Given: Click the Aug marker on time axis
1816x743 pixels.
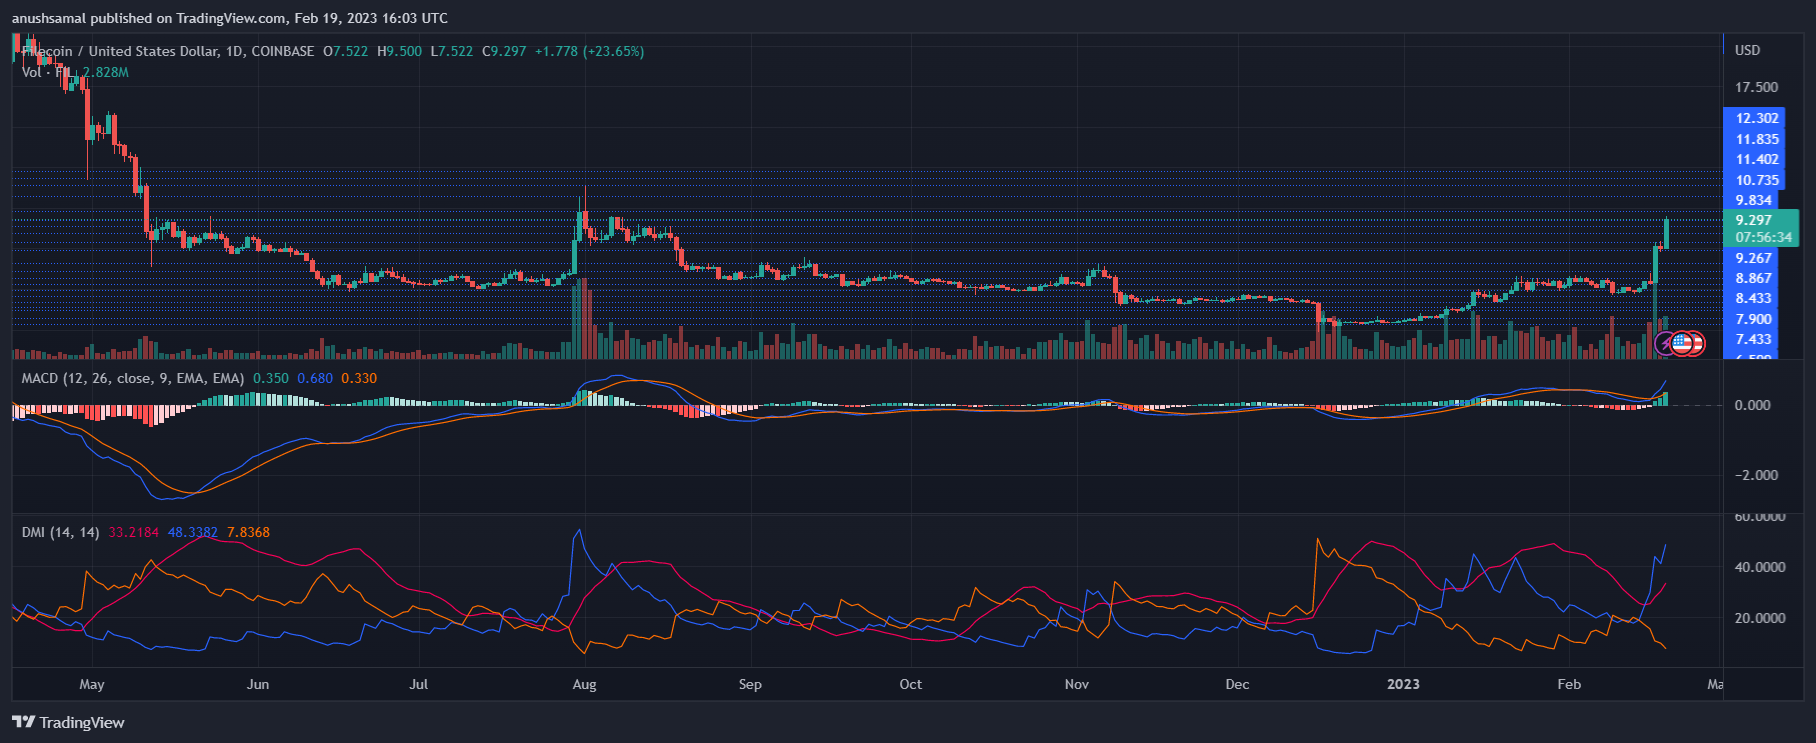Looking at the screenshot, I should coord(584,684).
